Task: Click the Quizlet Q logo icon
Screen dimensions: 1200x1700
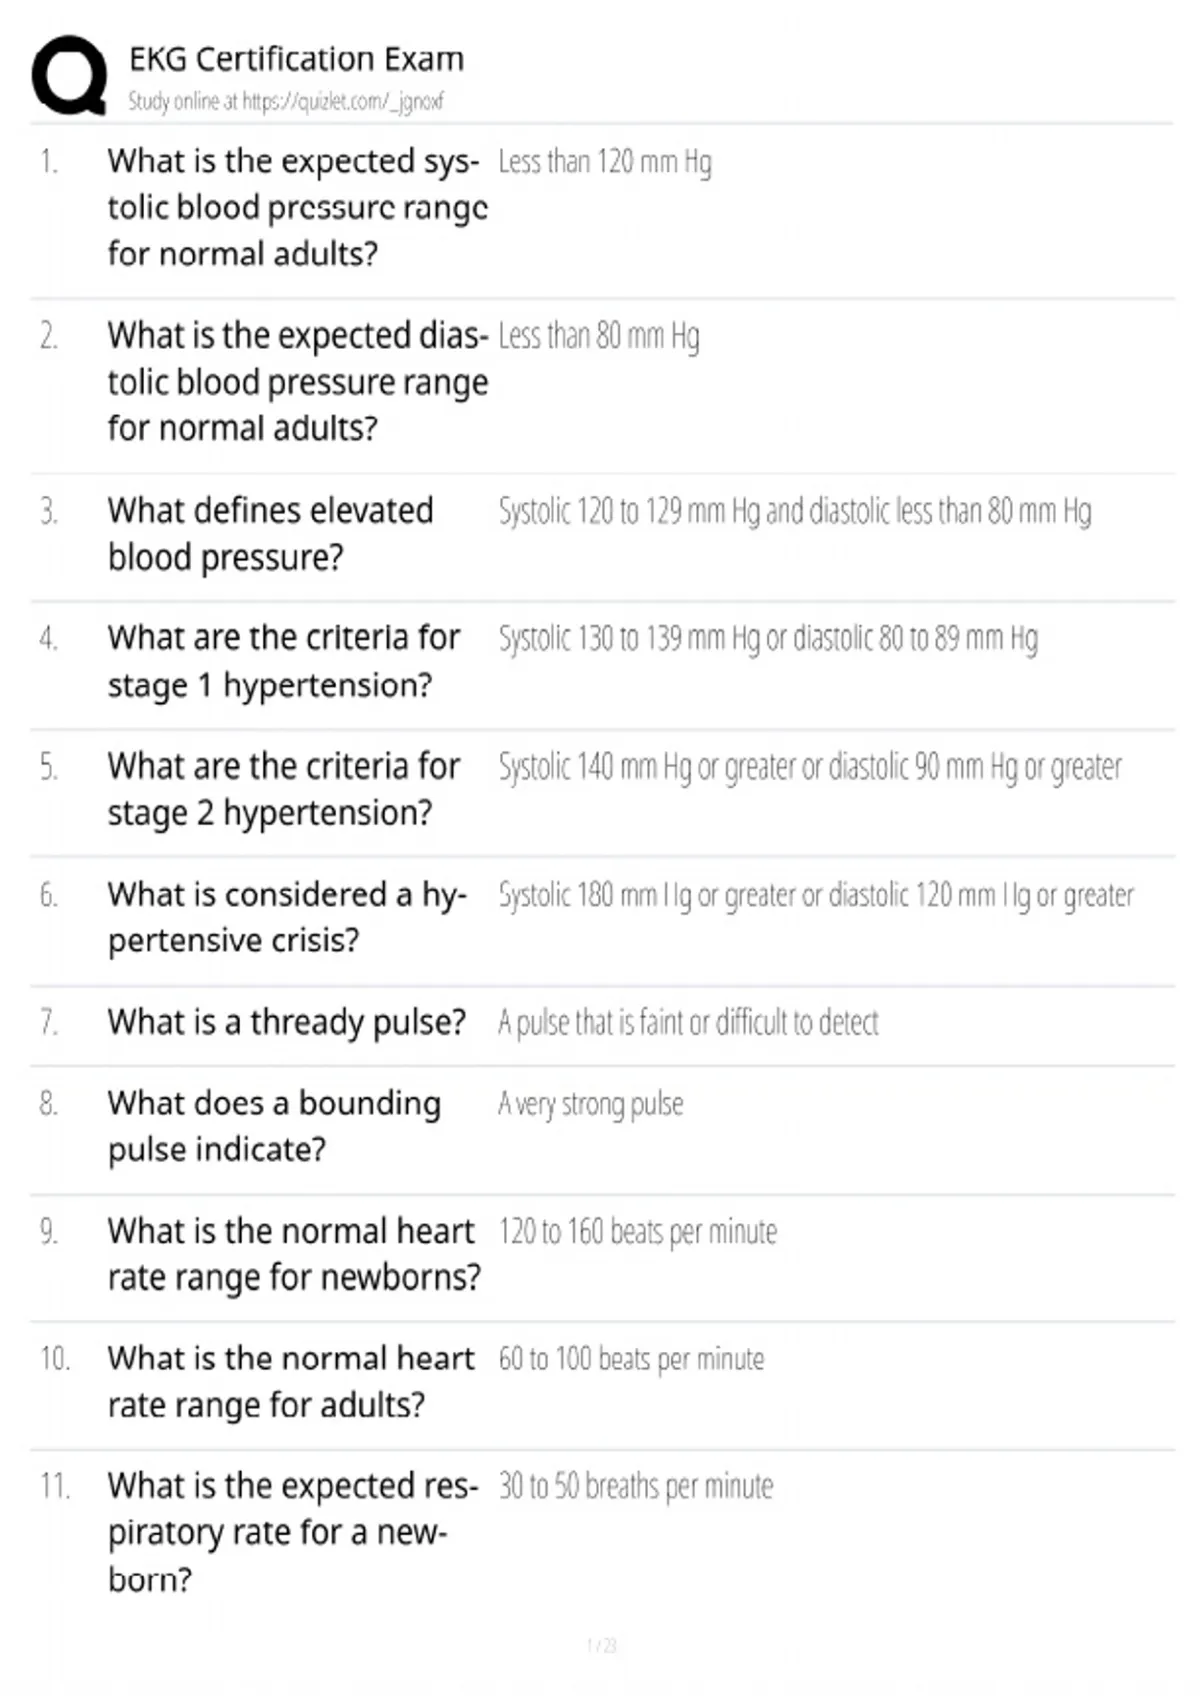Action: (x=69, y=76)
